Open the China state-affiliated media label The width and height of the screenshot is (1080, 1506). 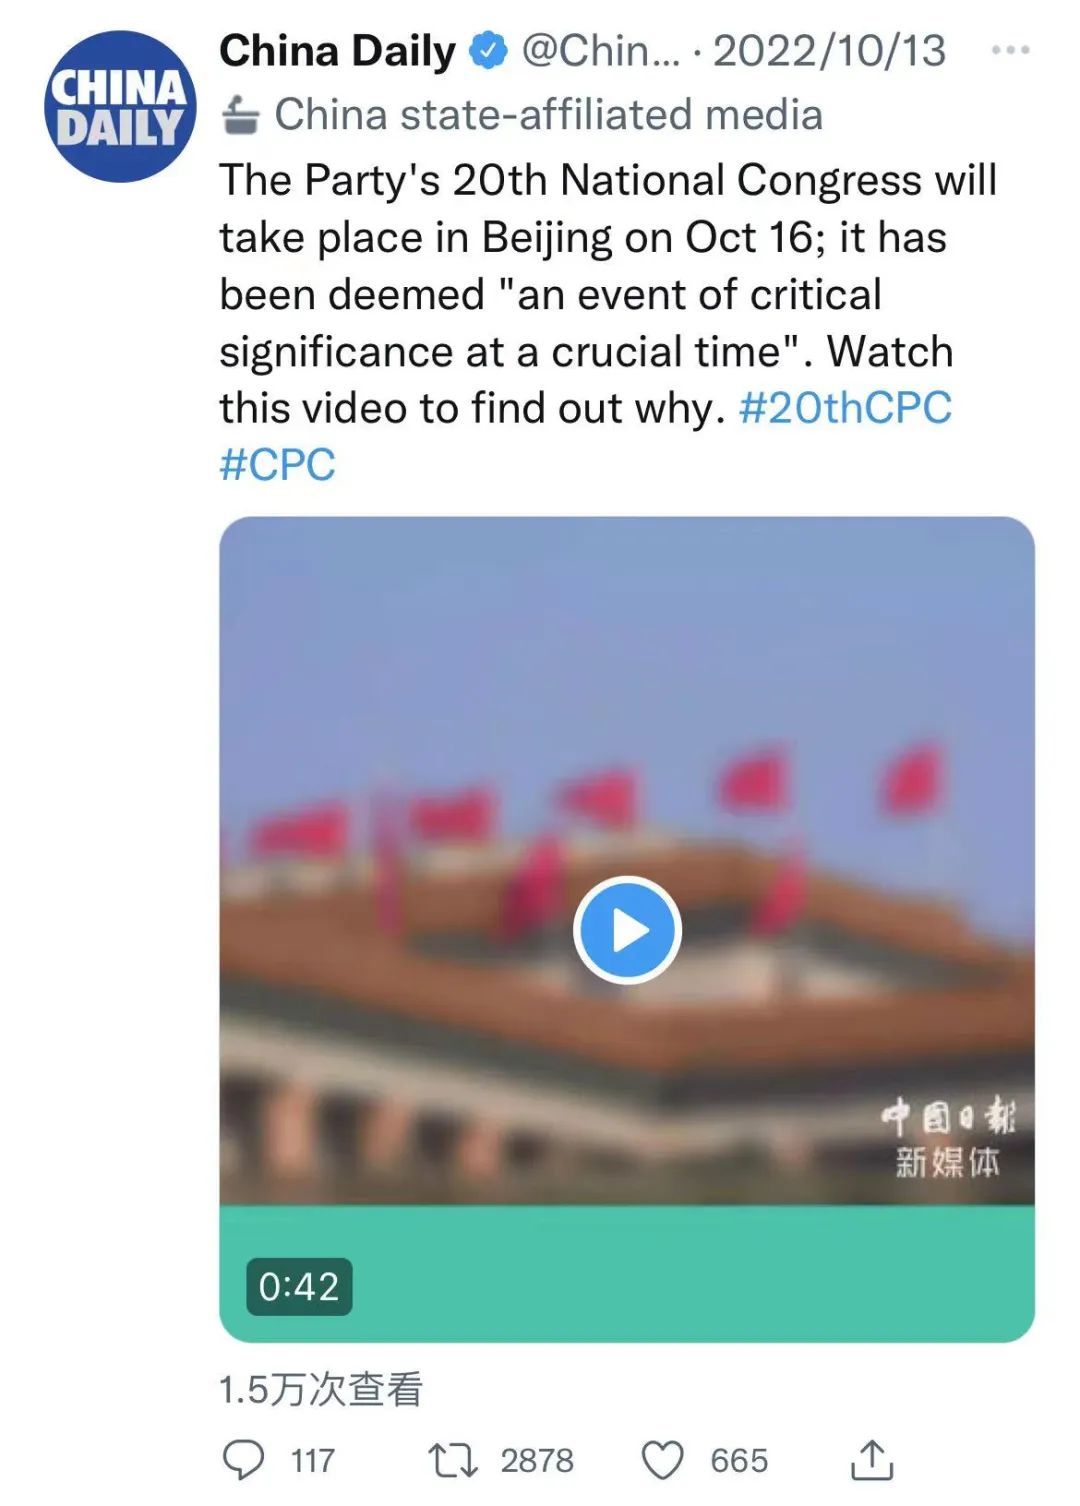coord(549,115)
